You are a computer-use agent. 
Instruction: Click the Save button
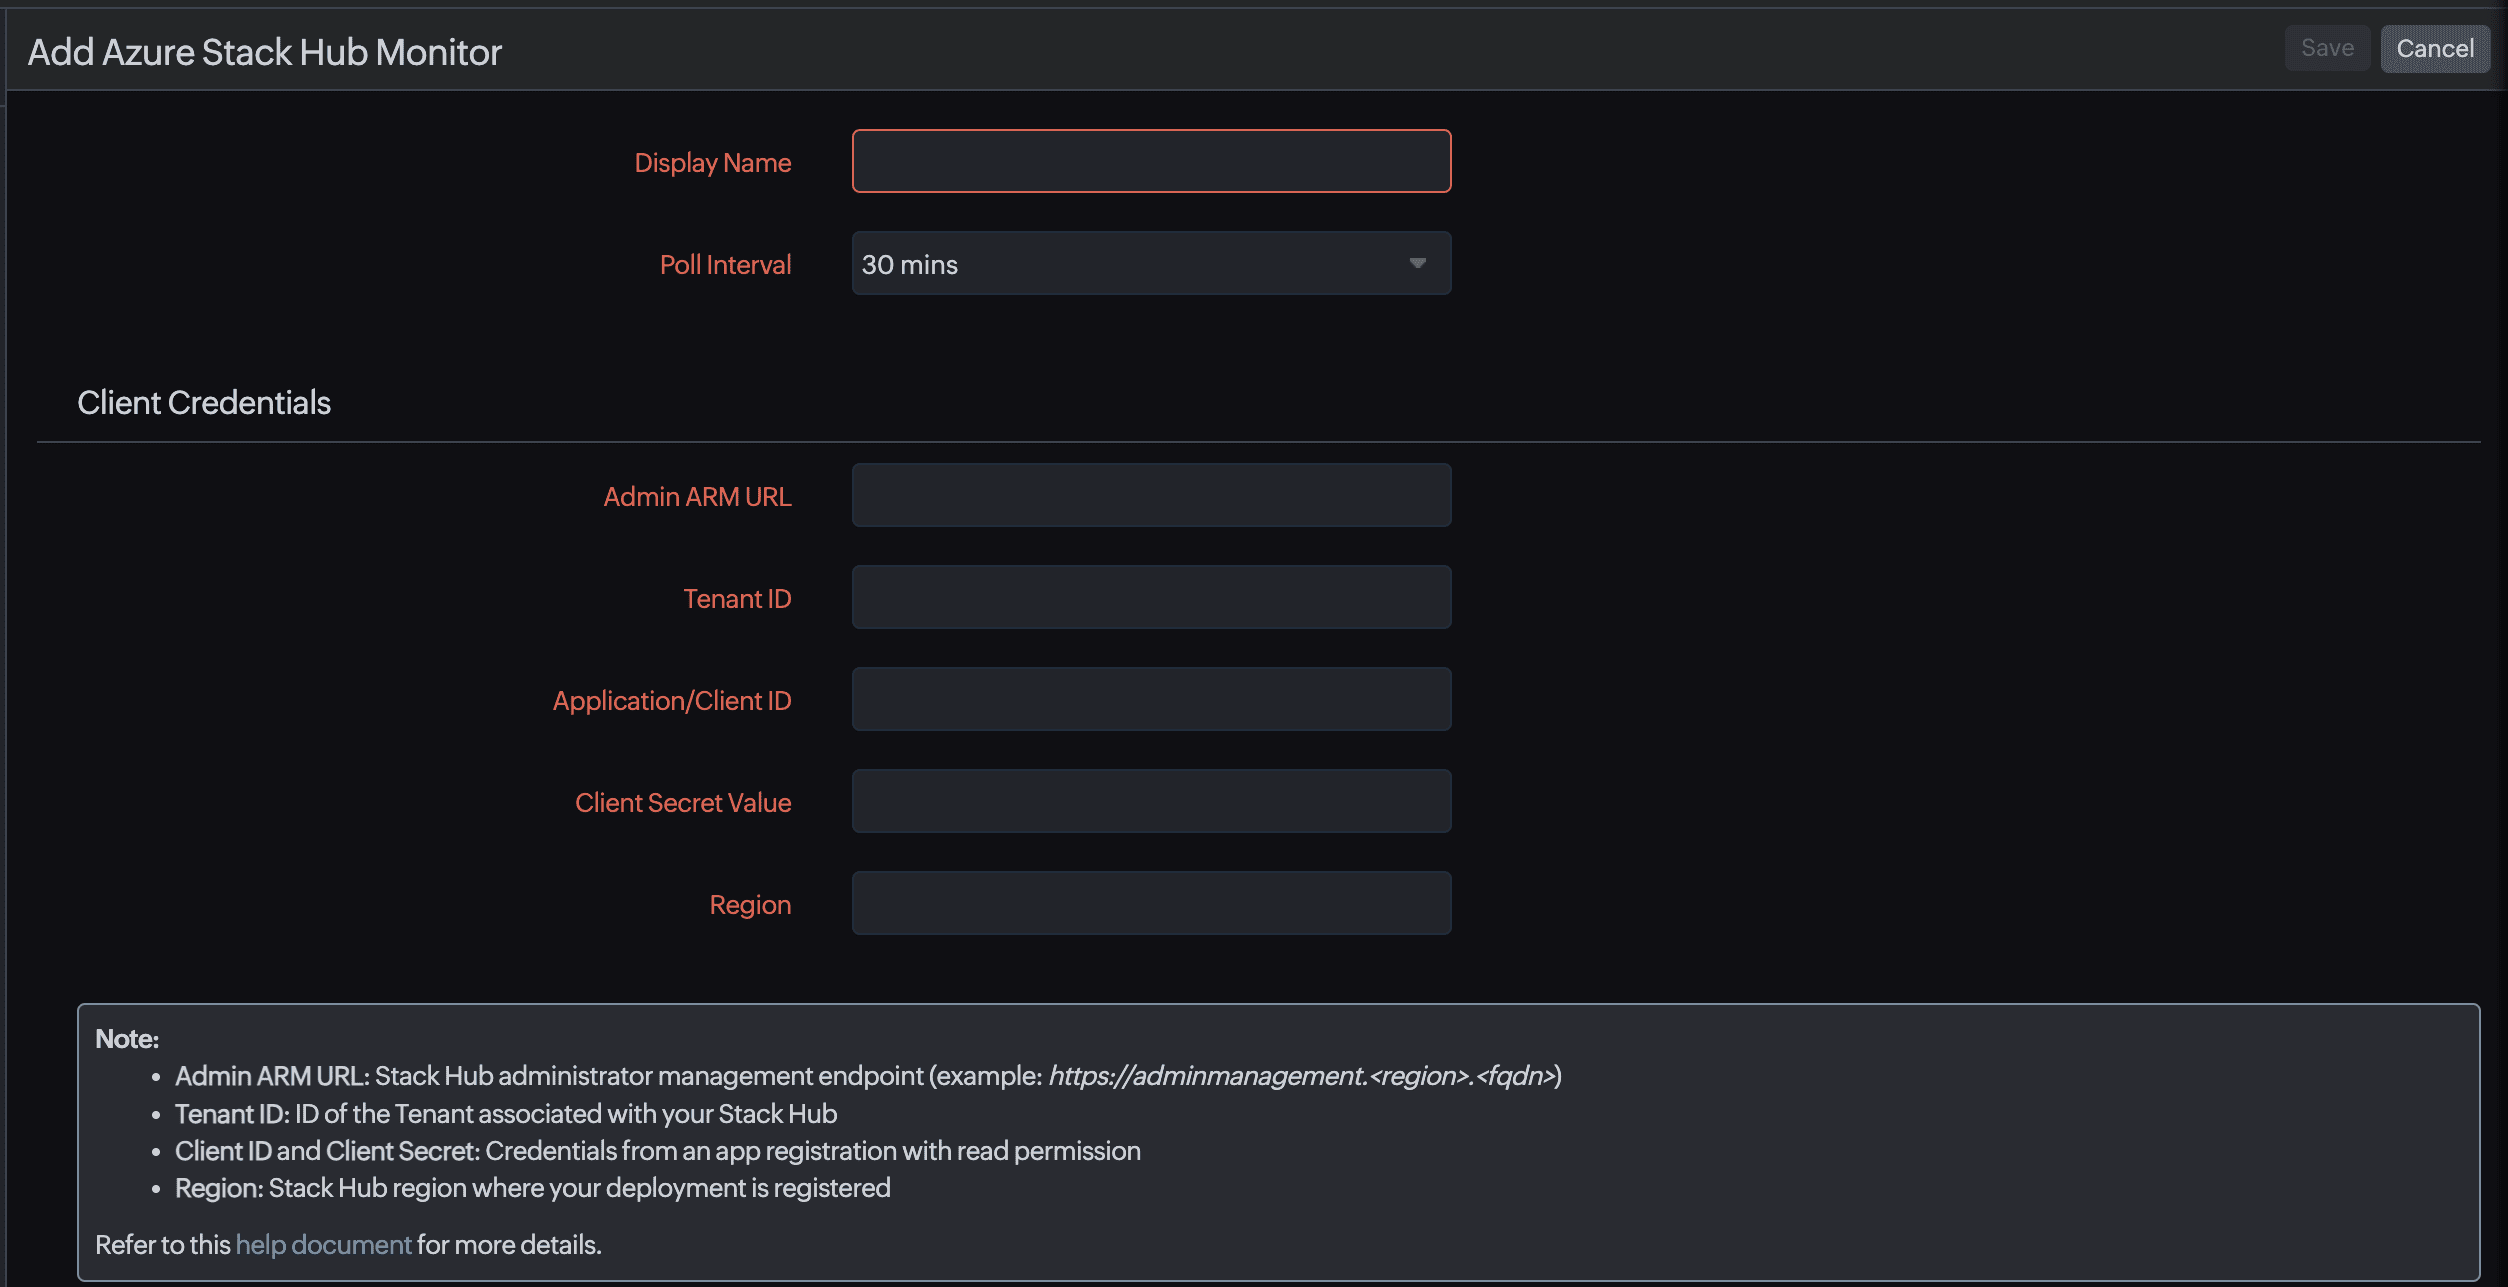(x=2327, y=48)
